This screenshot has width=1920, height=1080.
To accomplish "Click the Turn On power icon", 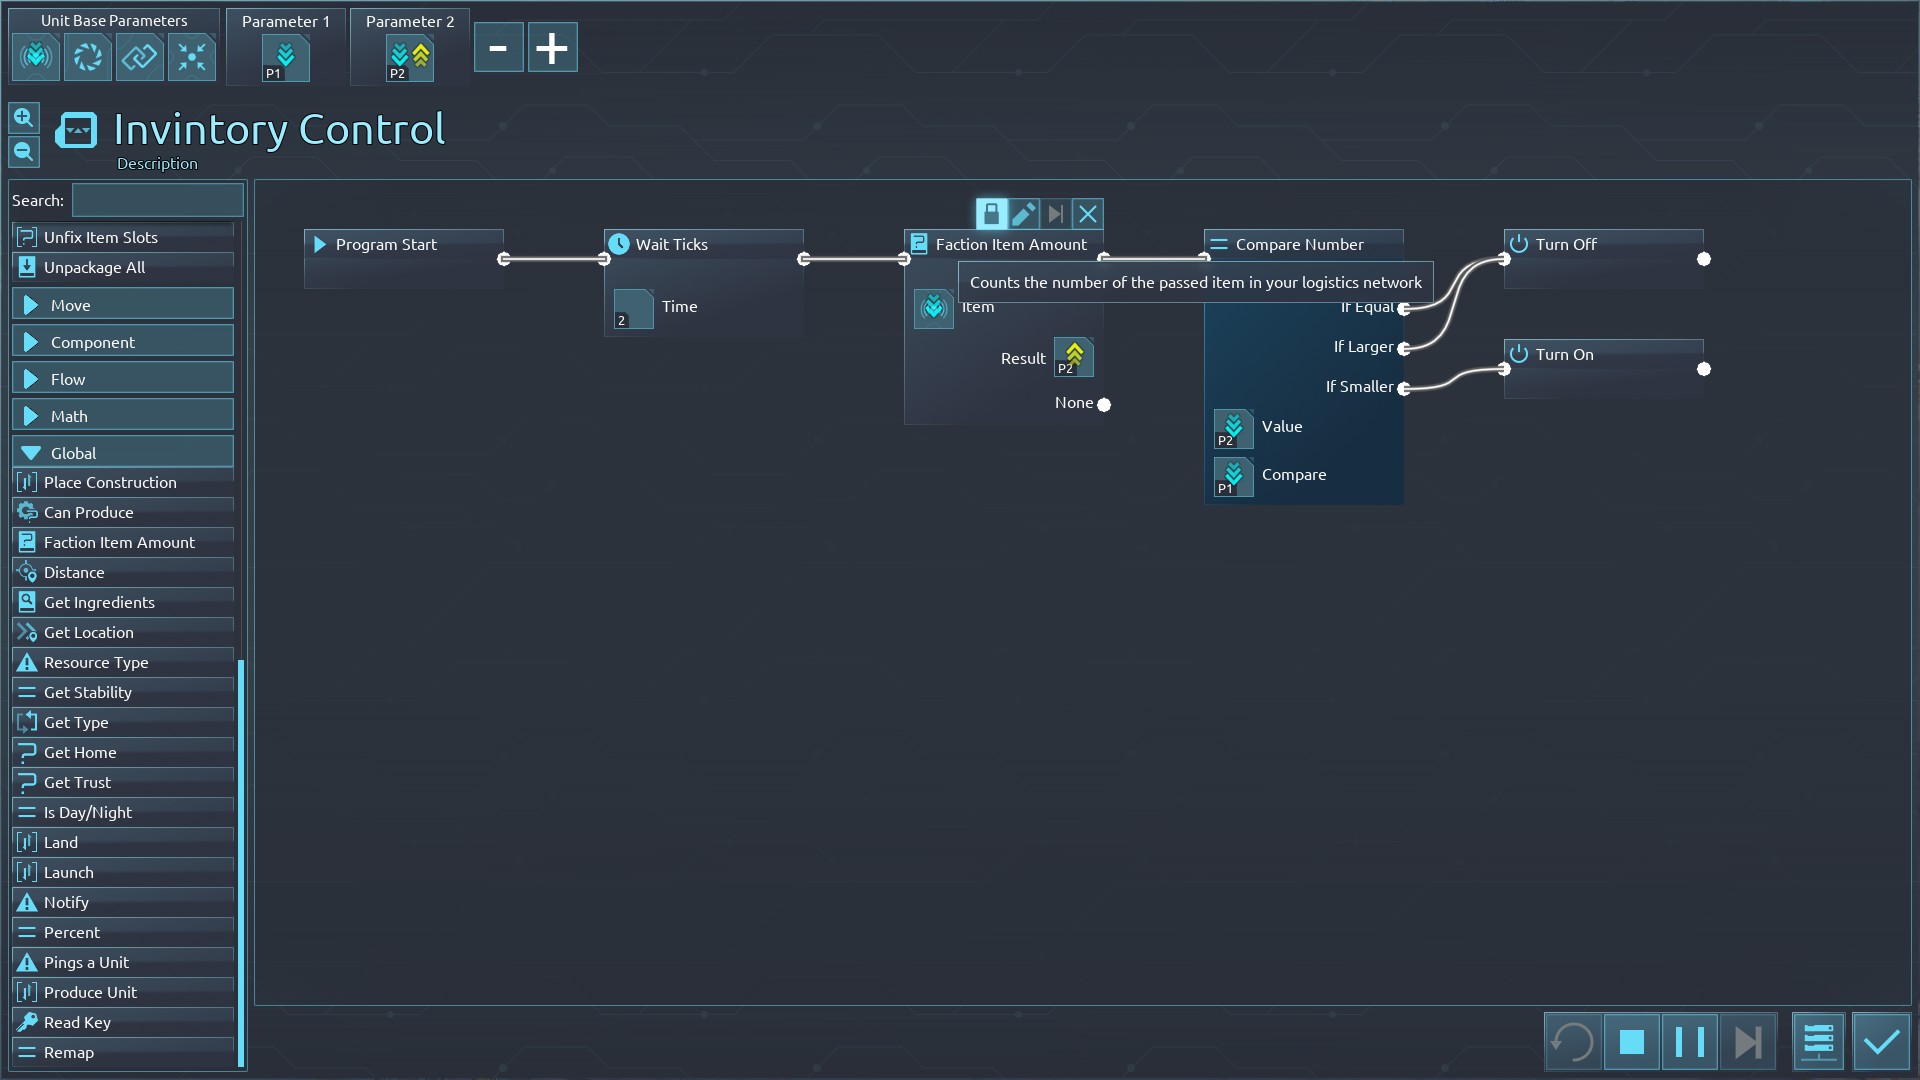I will [1518, 354].
